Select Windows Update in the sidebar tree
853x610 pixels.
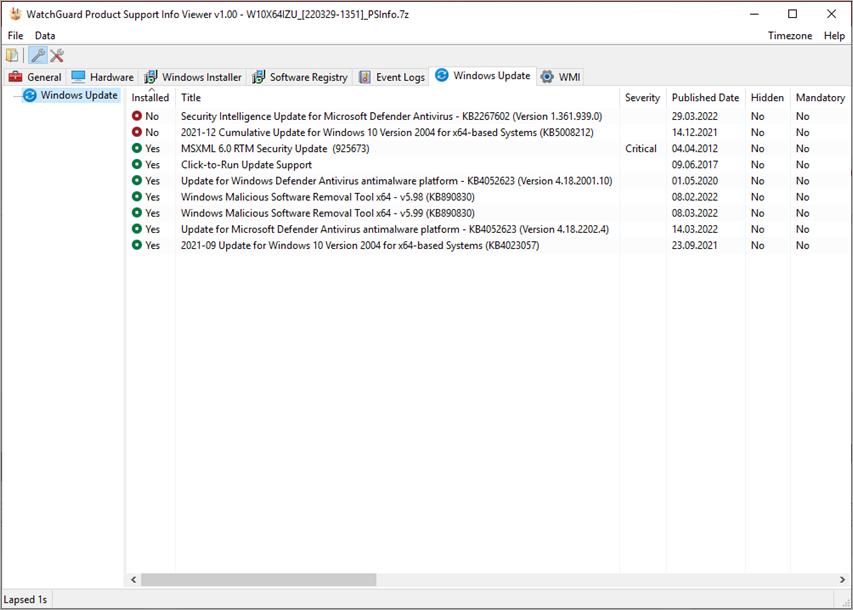point(68,95)
